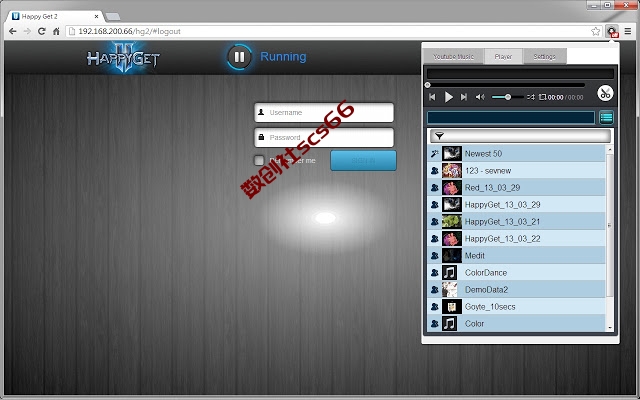The width and height of the screenshot is (640, 400).
Task: Click the address bar URL
Action: (129, 31)
